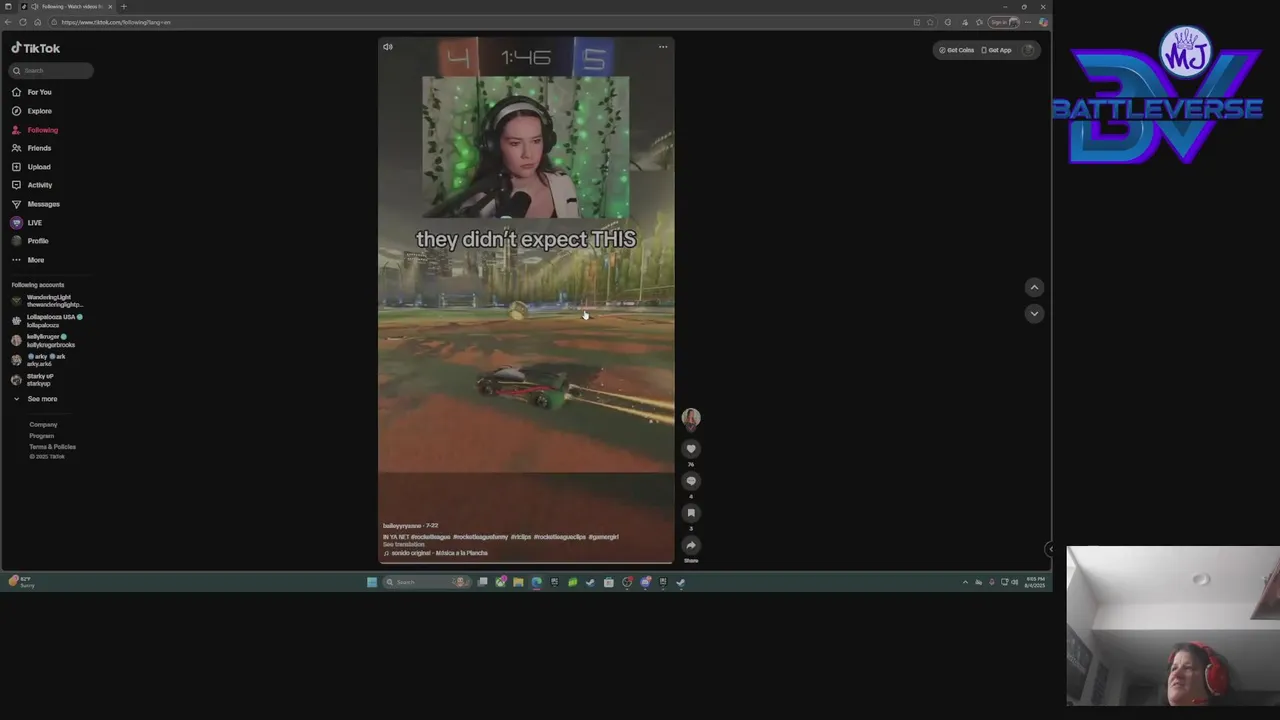Open the Starky following account
Viewport: 1280px width, 720px height.
tap(40, 379)
